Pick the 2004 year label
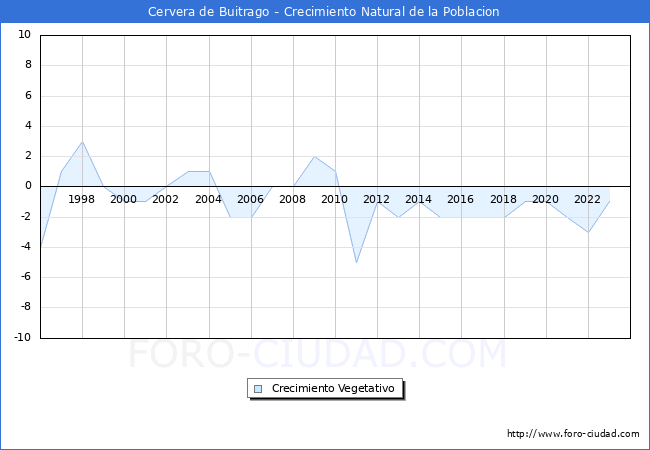 point(208,199)
